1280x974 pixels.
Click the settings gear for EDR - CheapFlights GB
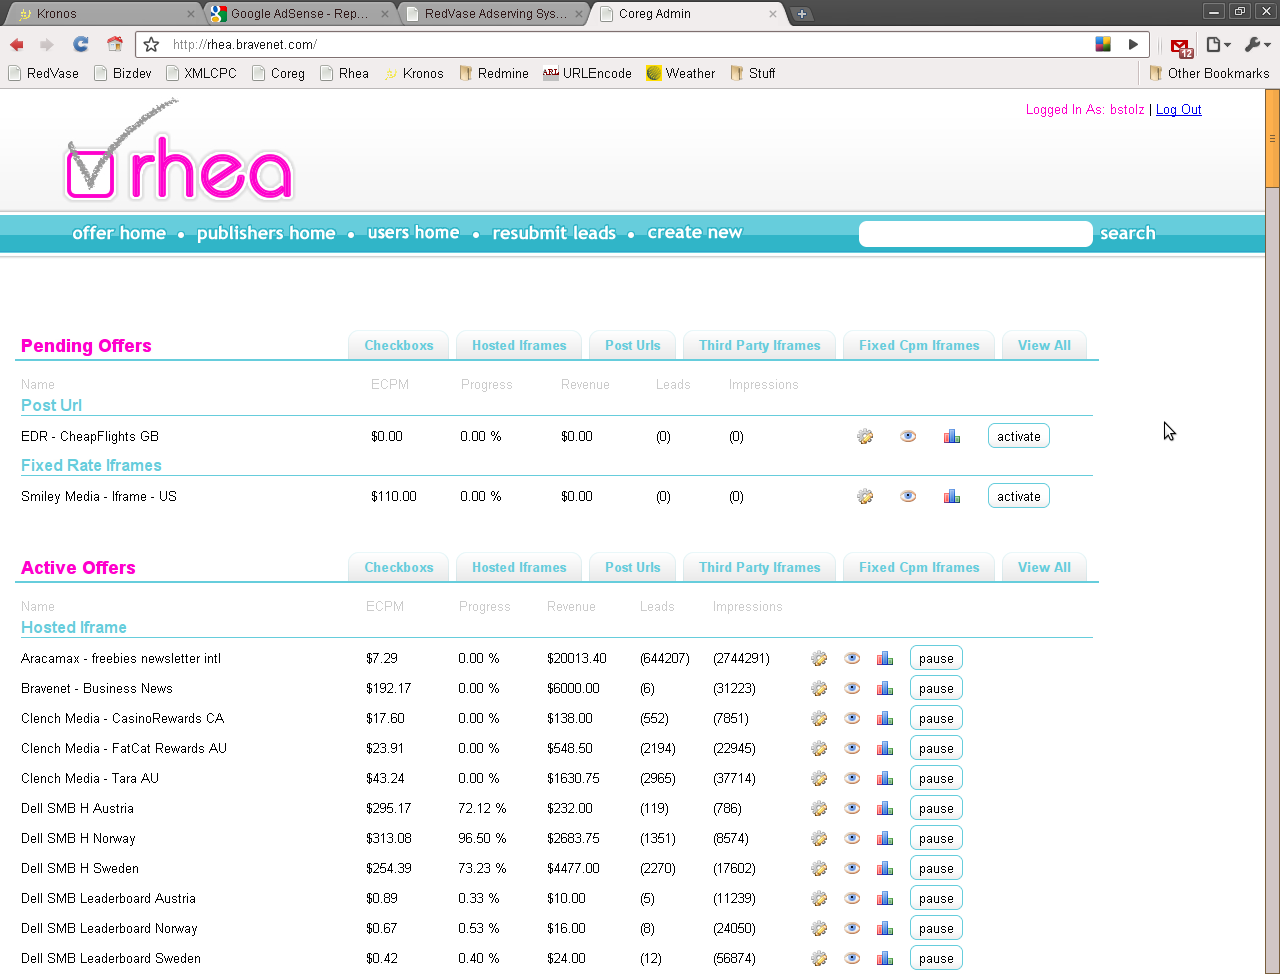point(865,437)
